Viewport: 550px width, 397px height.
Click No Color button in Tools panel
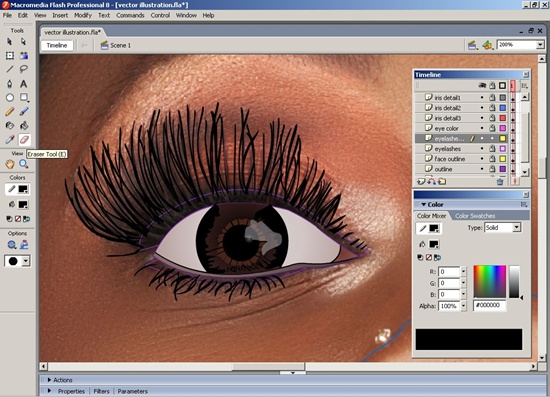point(18,219)
